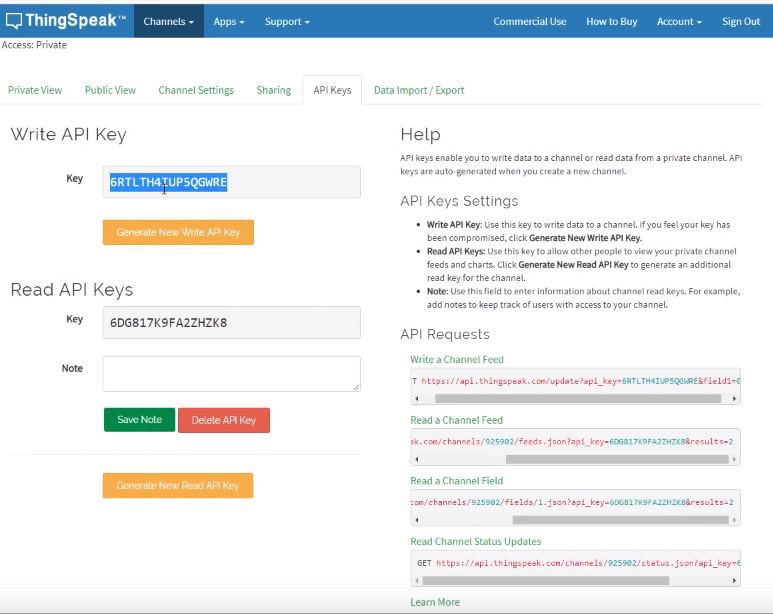Open the Read a Channel Feed link
This screenshot has width=773, height=614.
point(457,420)
